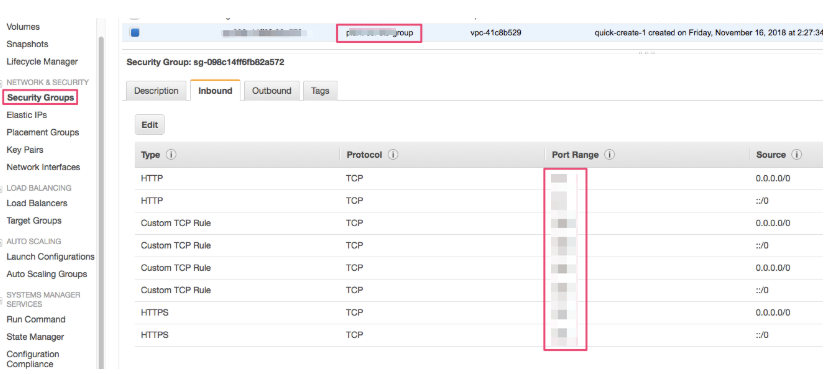Open the Outbound tab

[x=272, y=91]
